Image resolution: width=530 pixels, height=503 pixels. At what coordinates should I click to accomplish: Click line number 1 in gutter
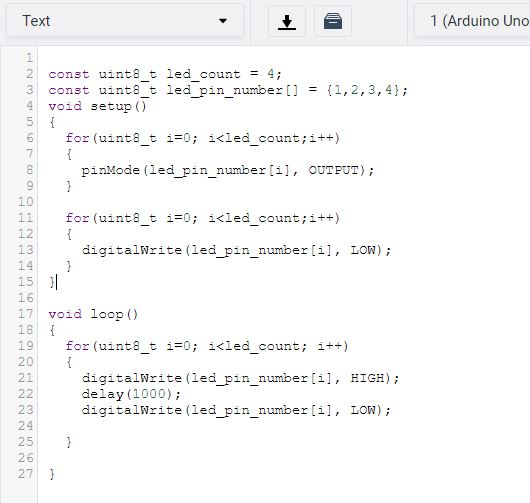pyautogui.click(x=29, y=58)
